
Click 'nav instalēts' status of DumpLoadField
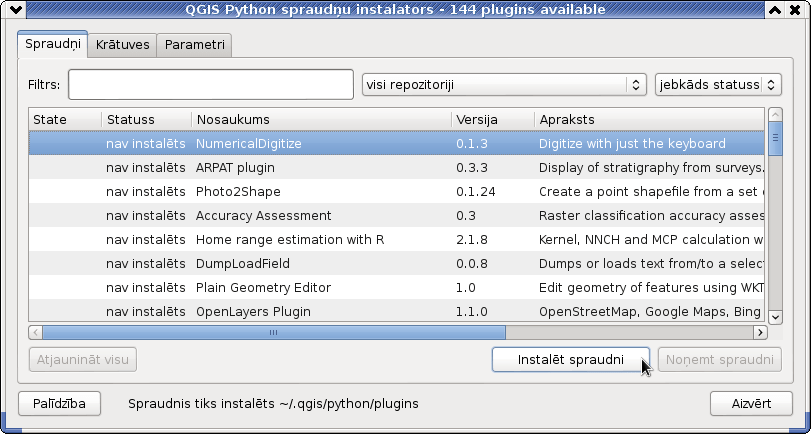(145, 263)
